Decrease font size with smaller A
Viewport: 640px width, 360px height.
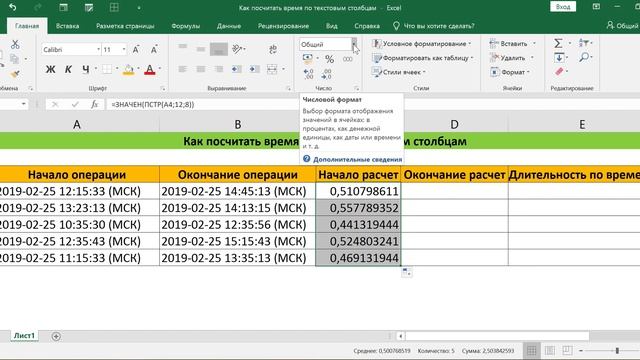[x=154, y=50]
